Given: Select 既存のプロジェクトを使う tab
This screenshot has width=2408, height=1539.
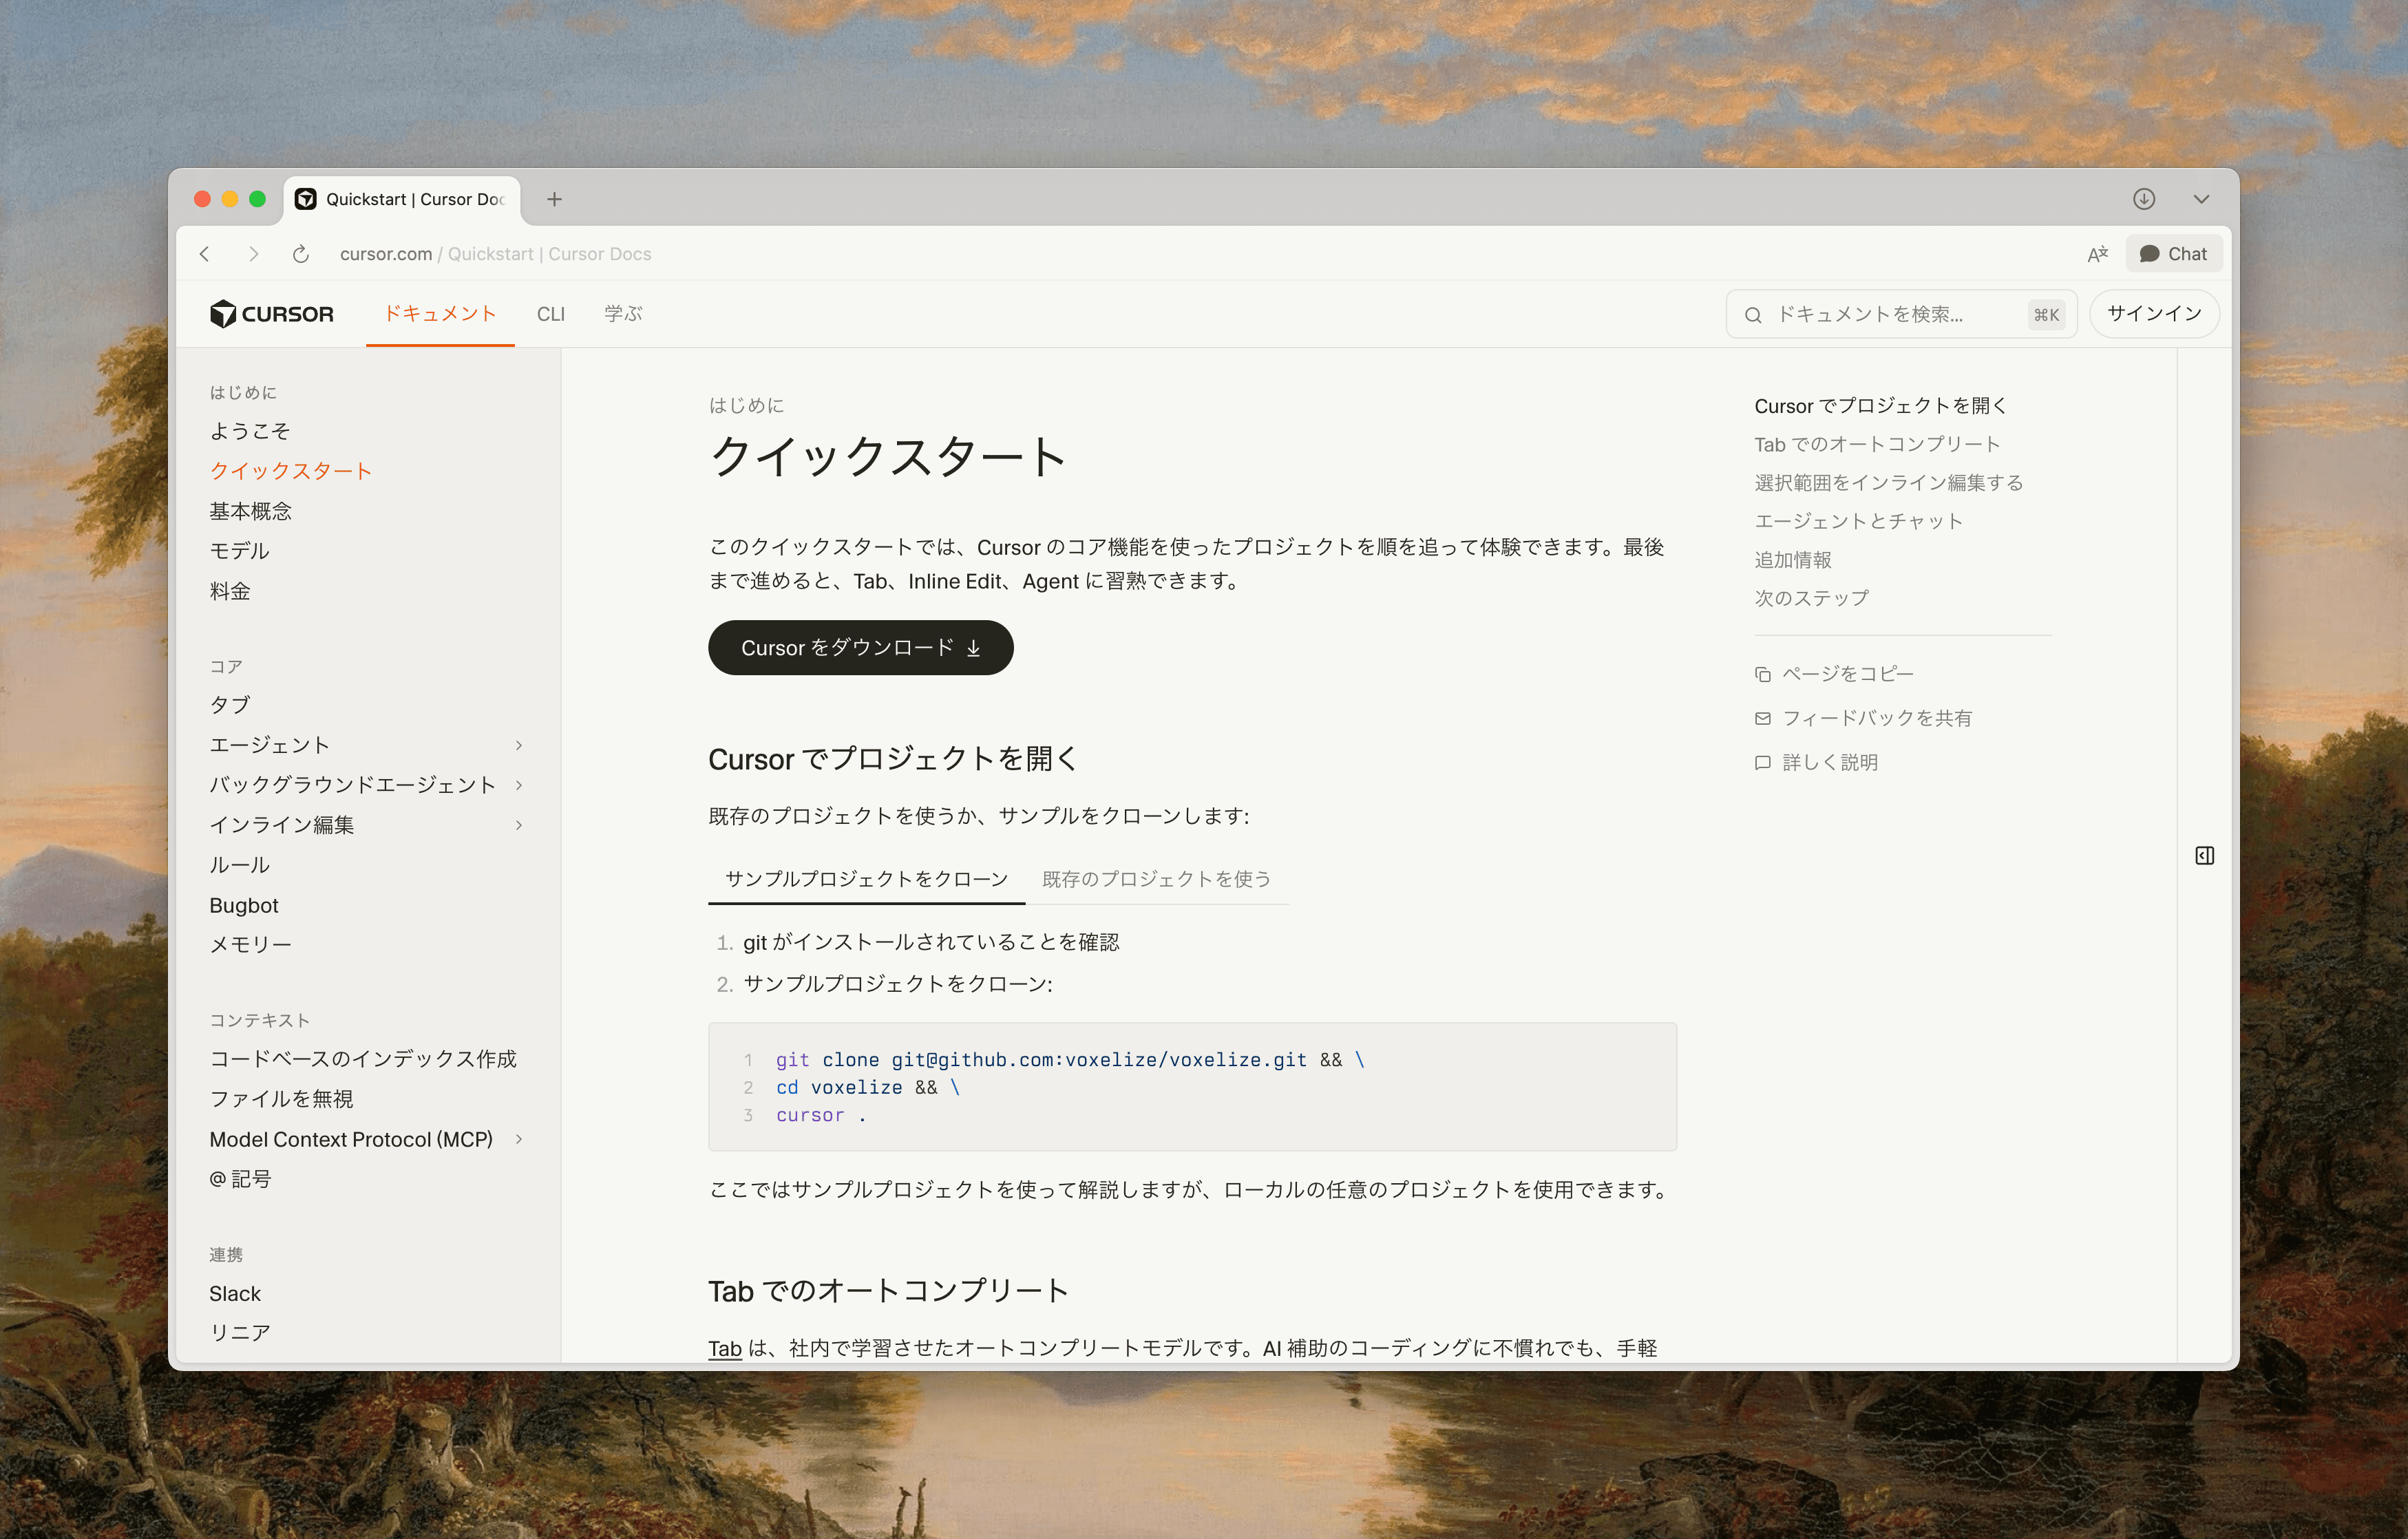Looking at the screenshot, I should coord(1156,879).
